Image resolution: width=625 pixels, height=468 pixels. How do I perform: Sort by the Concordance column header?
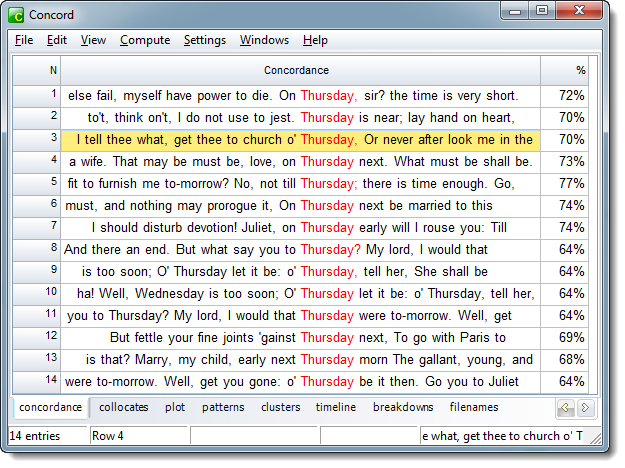(x=296, y=70)
